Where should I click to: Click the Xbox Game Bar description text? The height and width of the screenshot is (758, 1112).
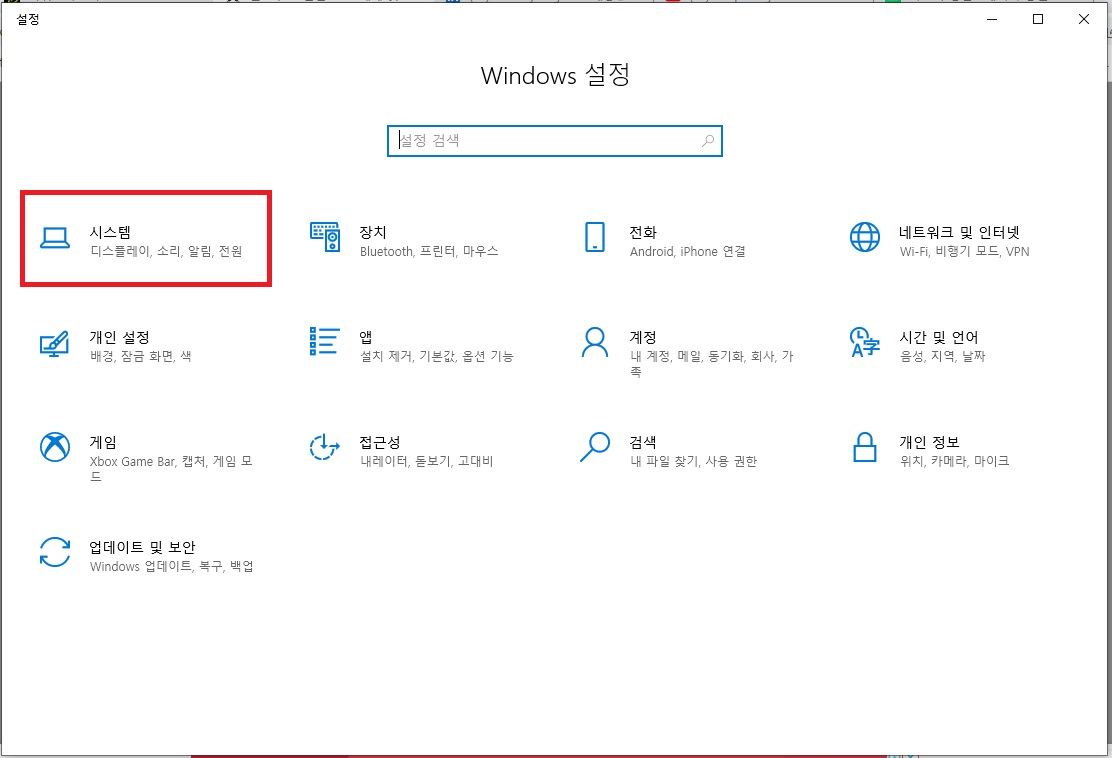pyautogui.click(x=171, y=468)
